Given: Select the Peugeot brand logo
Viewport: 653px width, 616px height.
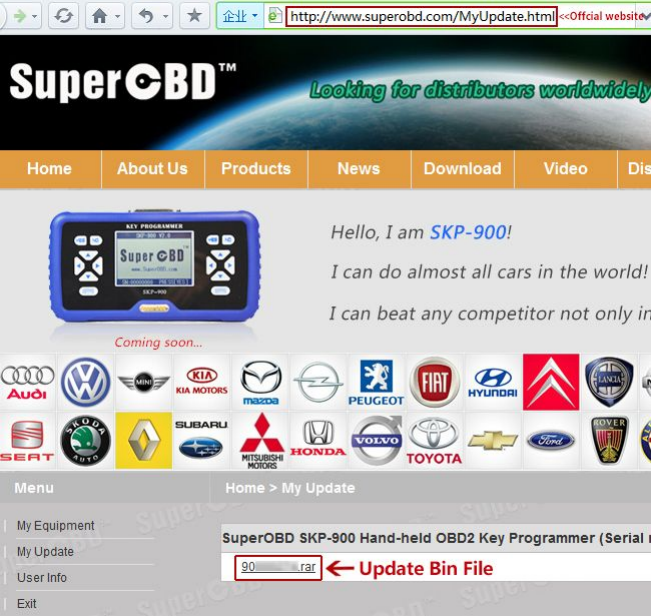Looking at the screenshot, I should [376, 382].
